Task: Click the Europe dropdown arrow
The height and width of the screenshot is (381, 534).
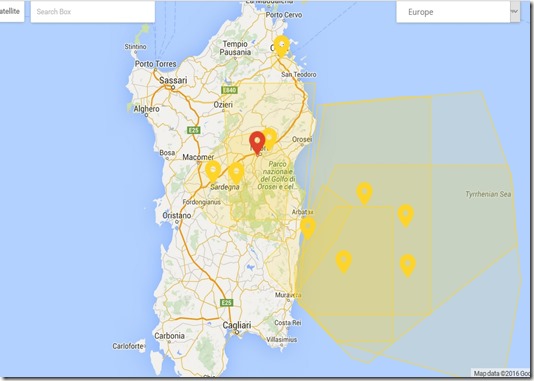Action: [515, 12]
